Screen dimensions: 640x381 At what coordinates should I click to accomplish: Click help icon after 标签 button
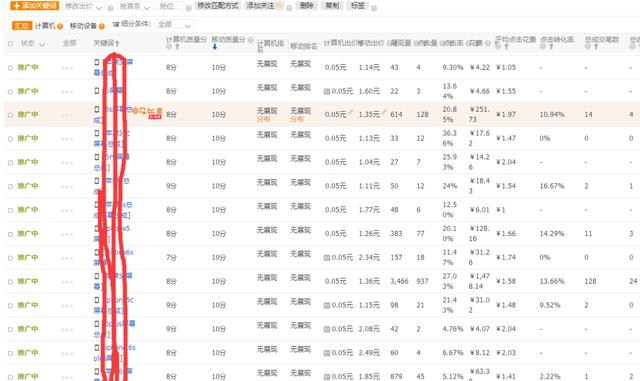point(374,8)
